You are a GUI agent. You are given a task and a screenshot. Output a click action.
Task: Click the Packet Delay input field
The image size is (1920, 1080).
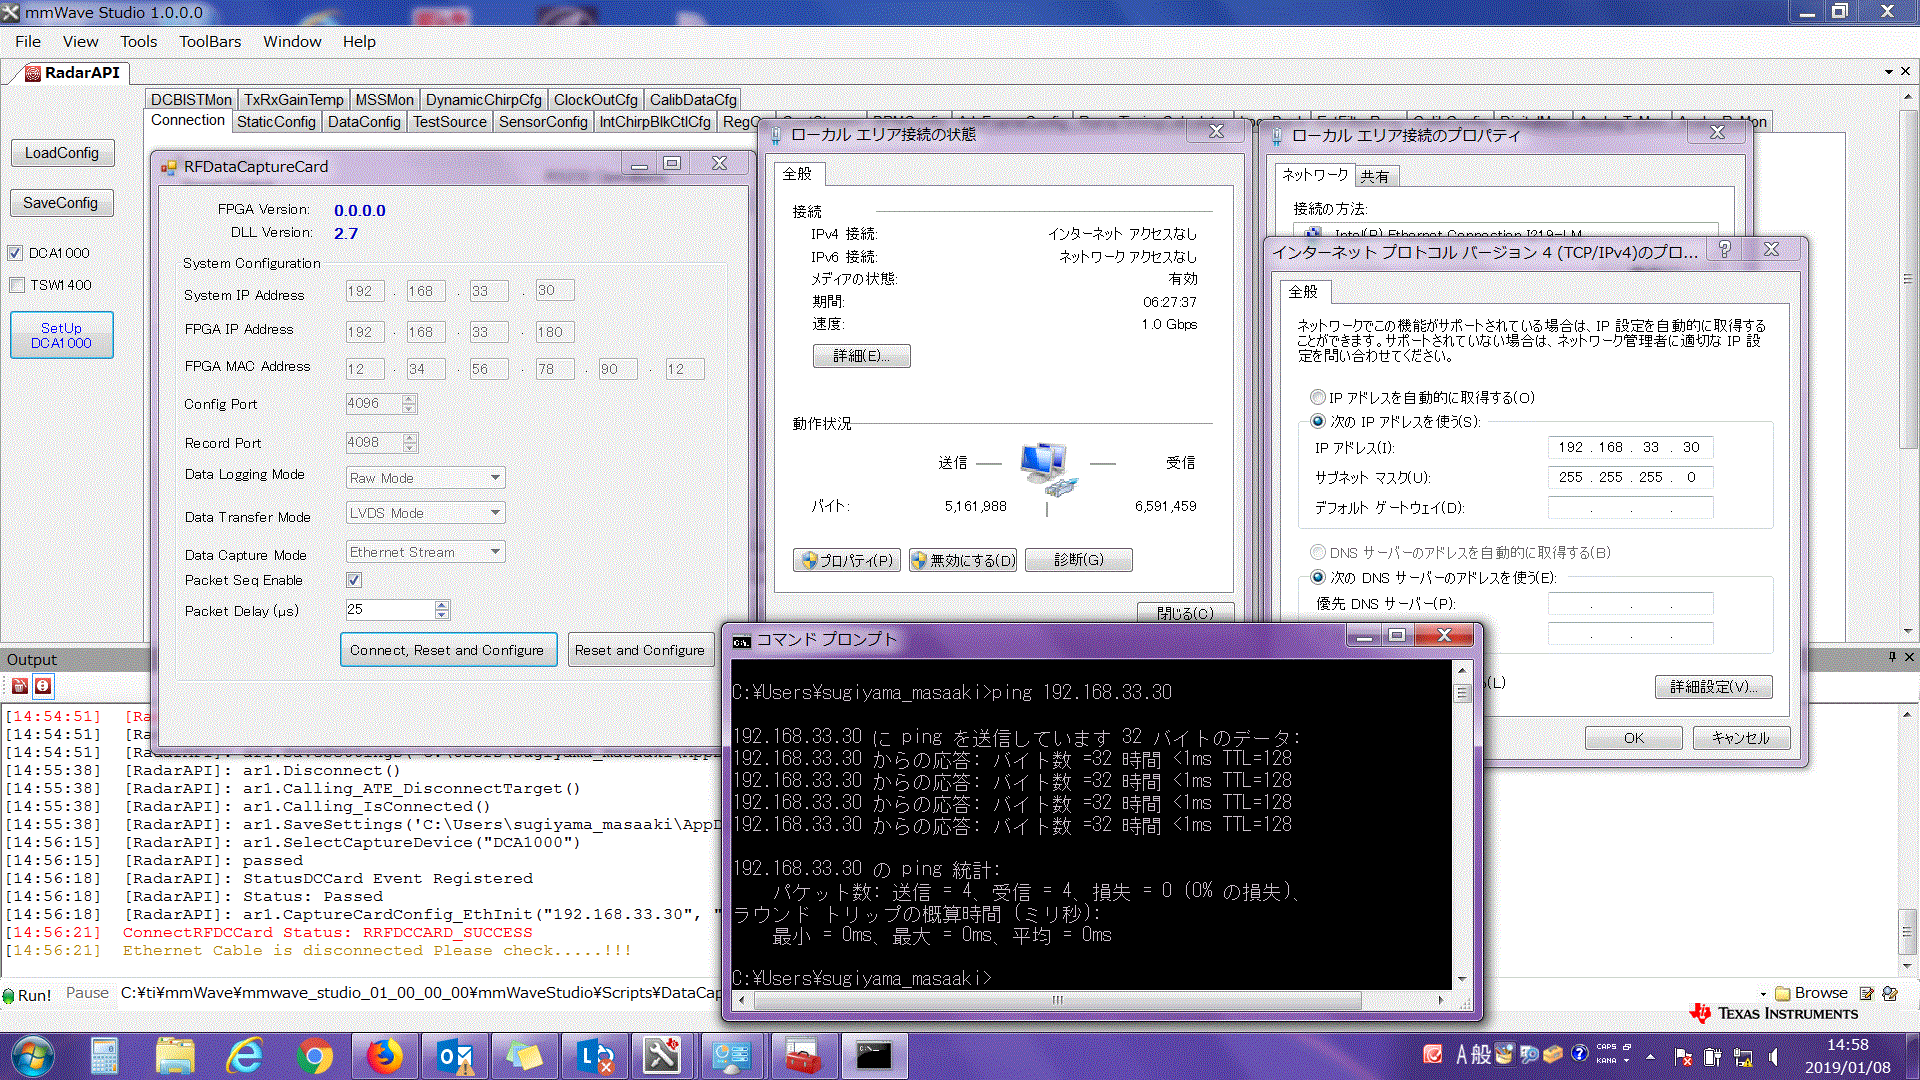(390, 609)
